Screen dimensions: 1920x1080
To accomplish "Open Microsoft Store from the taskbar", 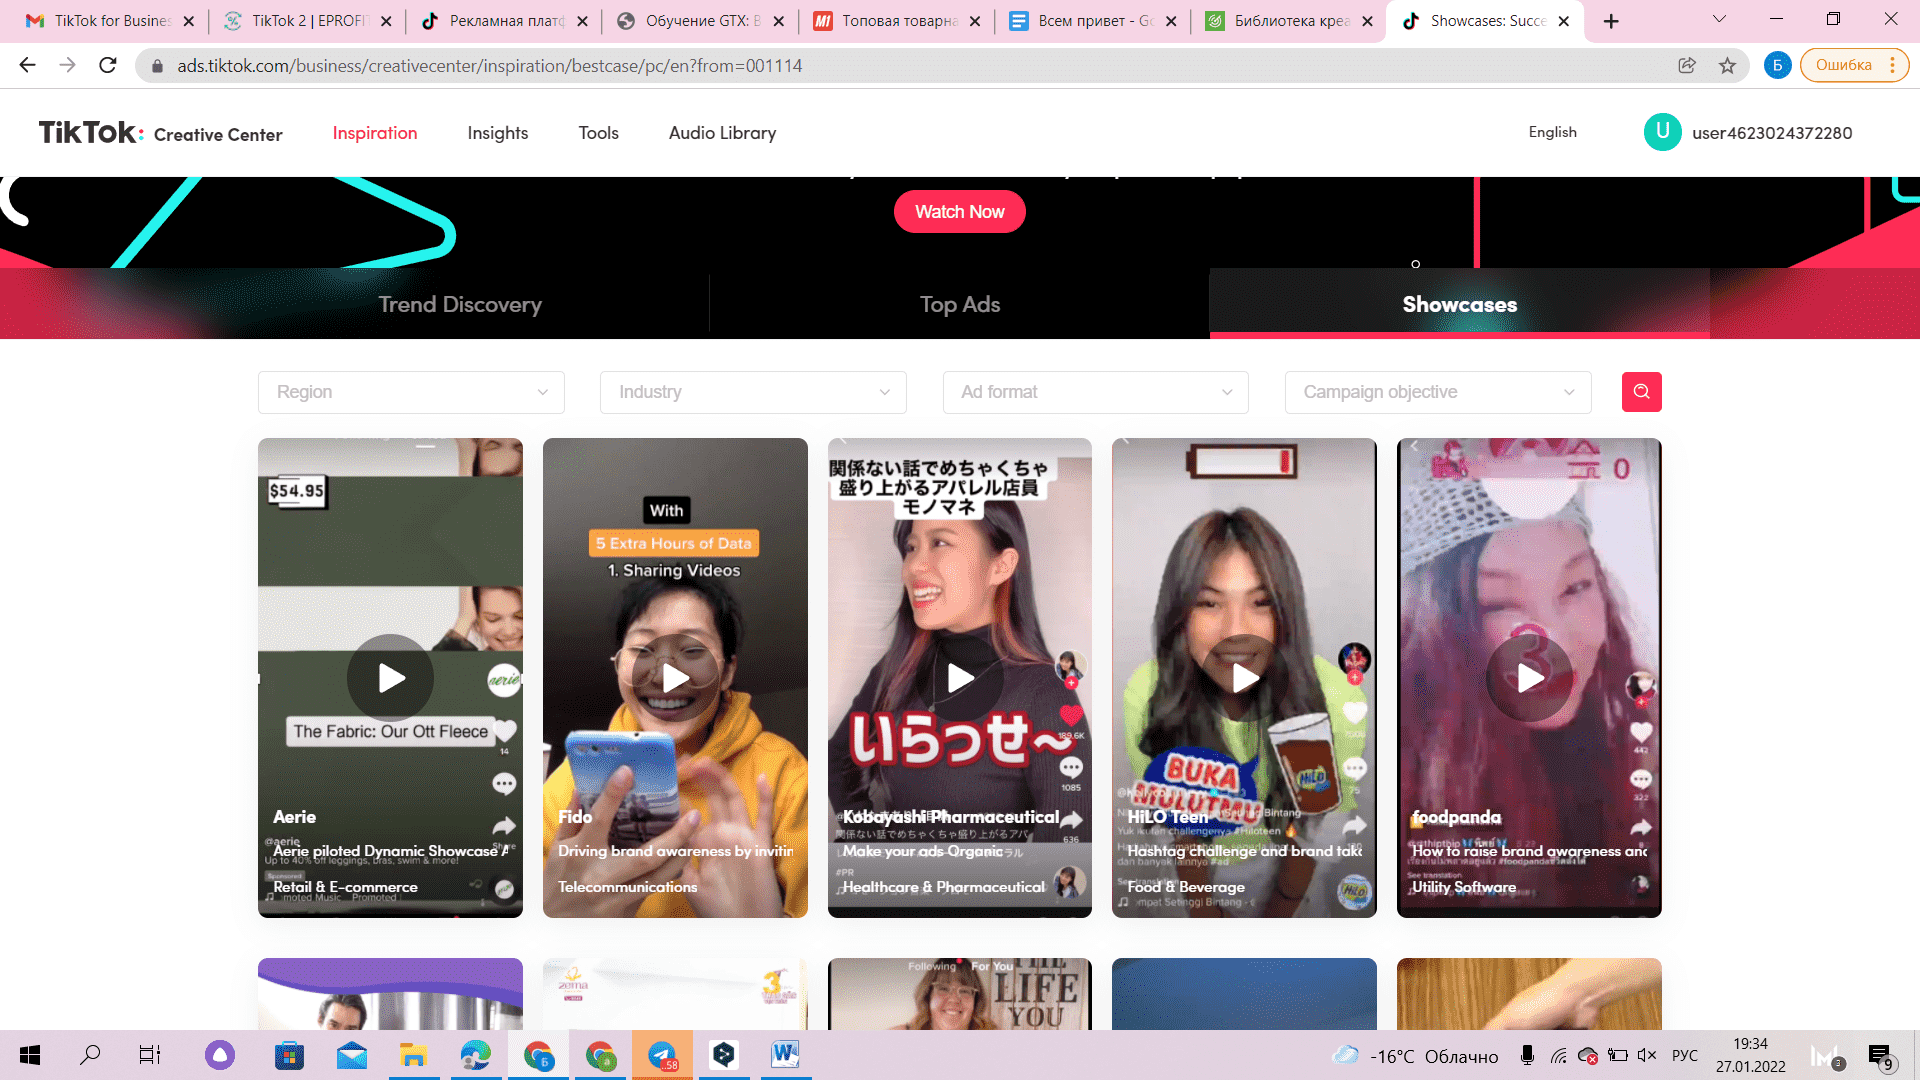I will point(289,1055).
